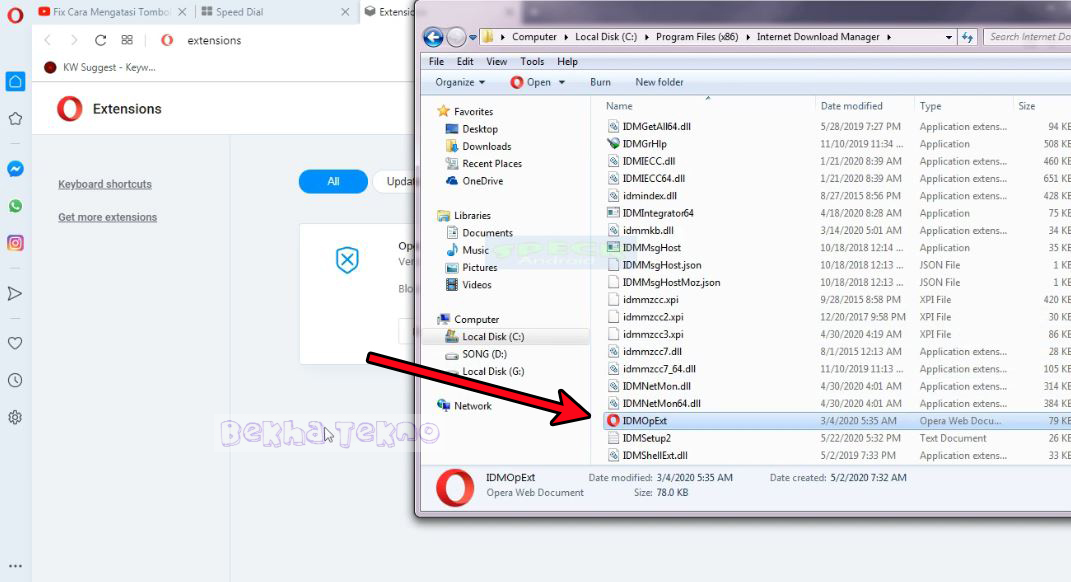Viewport: 1071px width, 582px height.
Task: Open Opera sidebar home icon
Action: (15, 81)
